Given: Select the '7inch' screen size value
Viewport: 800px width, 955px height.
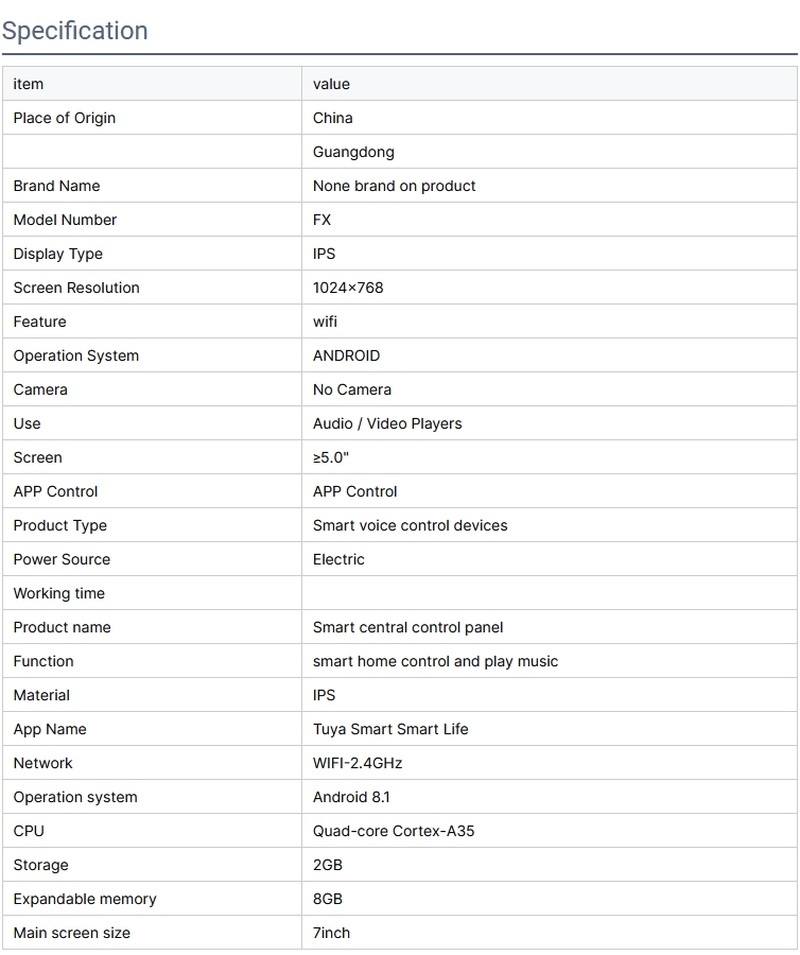Looking at the screenshot, I should pos(331,934).
